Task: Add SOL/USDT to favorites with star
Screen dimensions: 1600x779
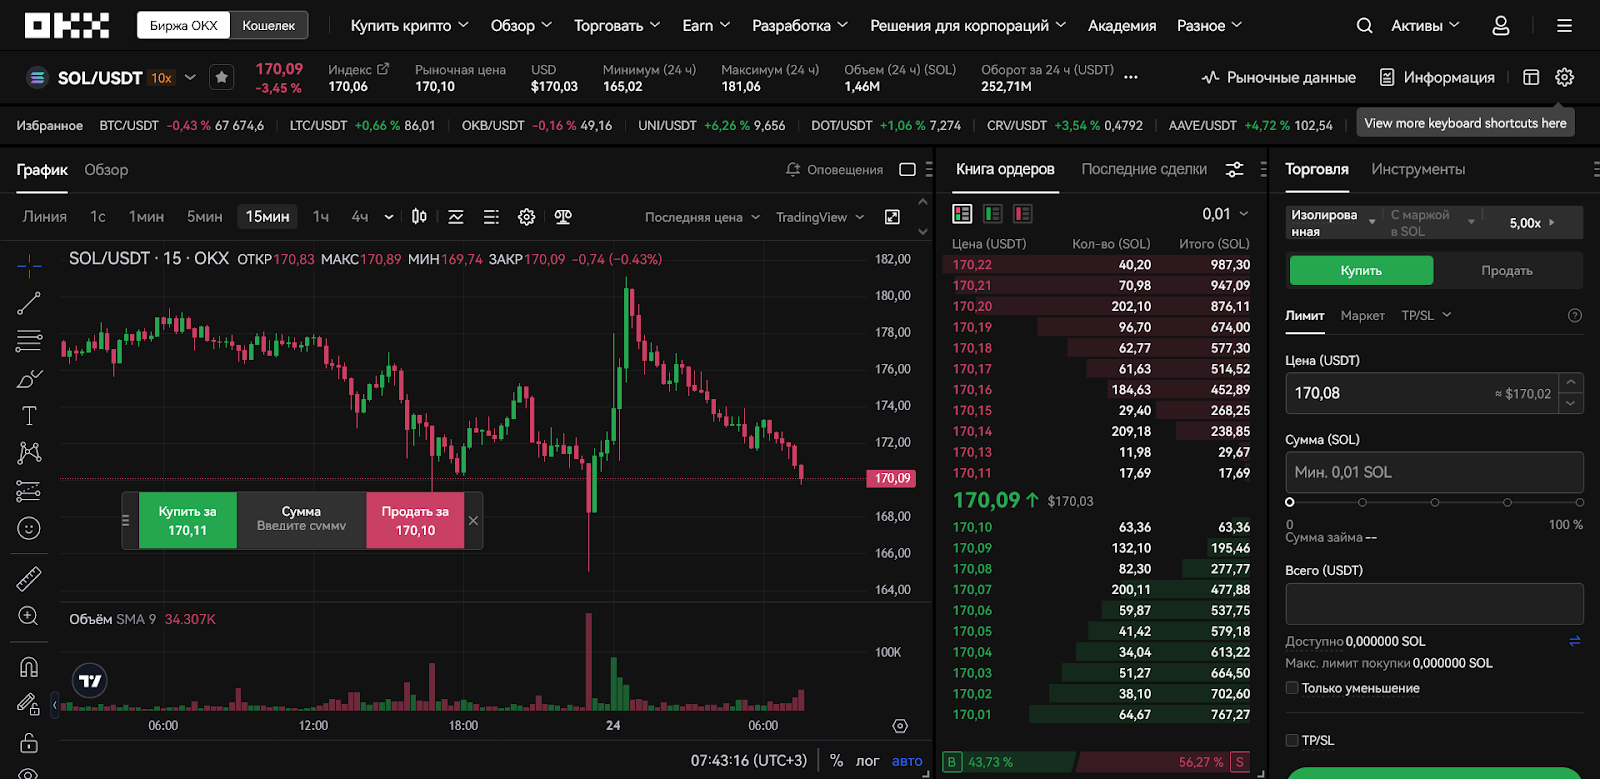Action: click(x=222, y=77)
